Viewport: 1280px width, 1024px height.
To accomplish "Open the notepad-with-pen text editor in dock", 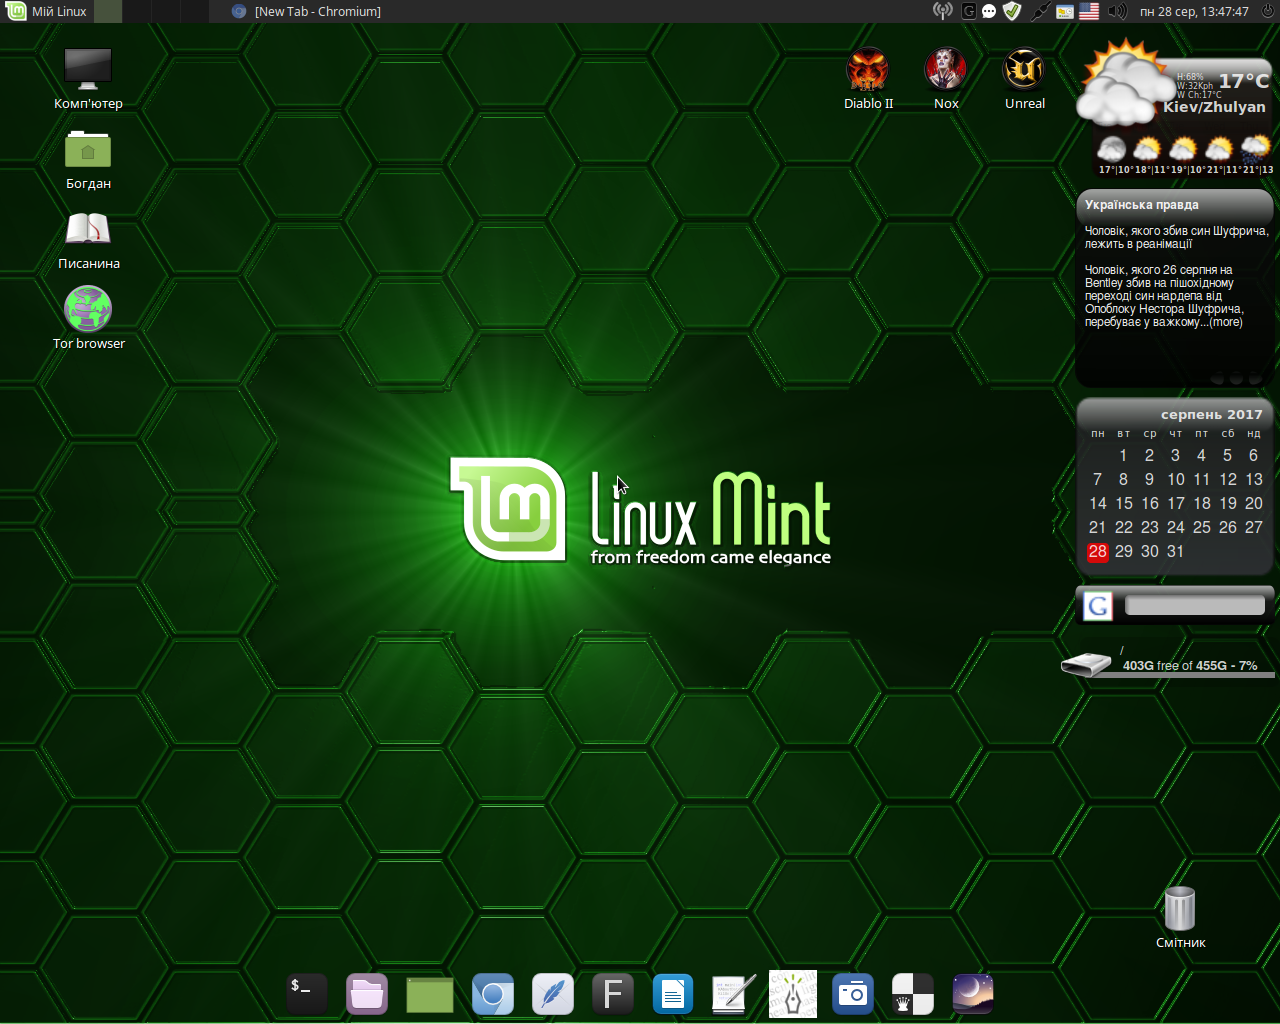I will pos(733,994).
